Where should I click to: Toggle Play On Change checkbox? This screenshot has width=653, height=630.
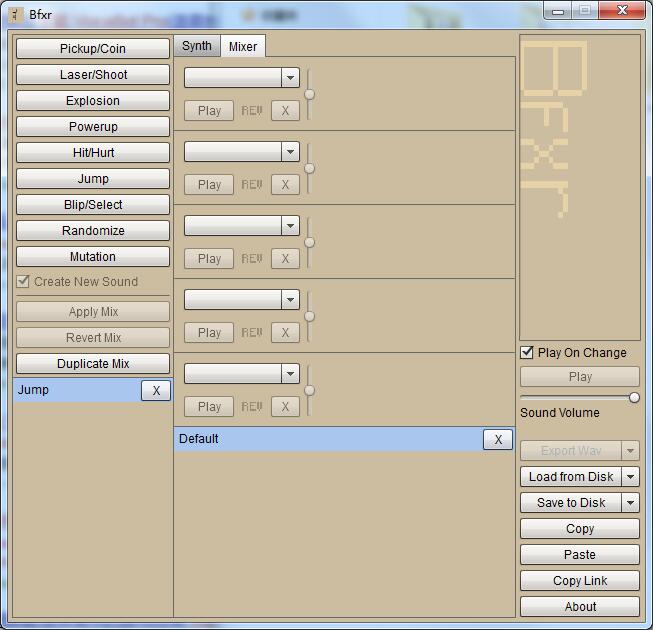[x=527, y=353]
